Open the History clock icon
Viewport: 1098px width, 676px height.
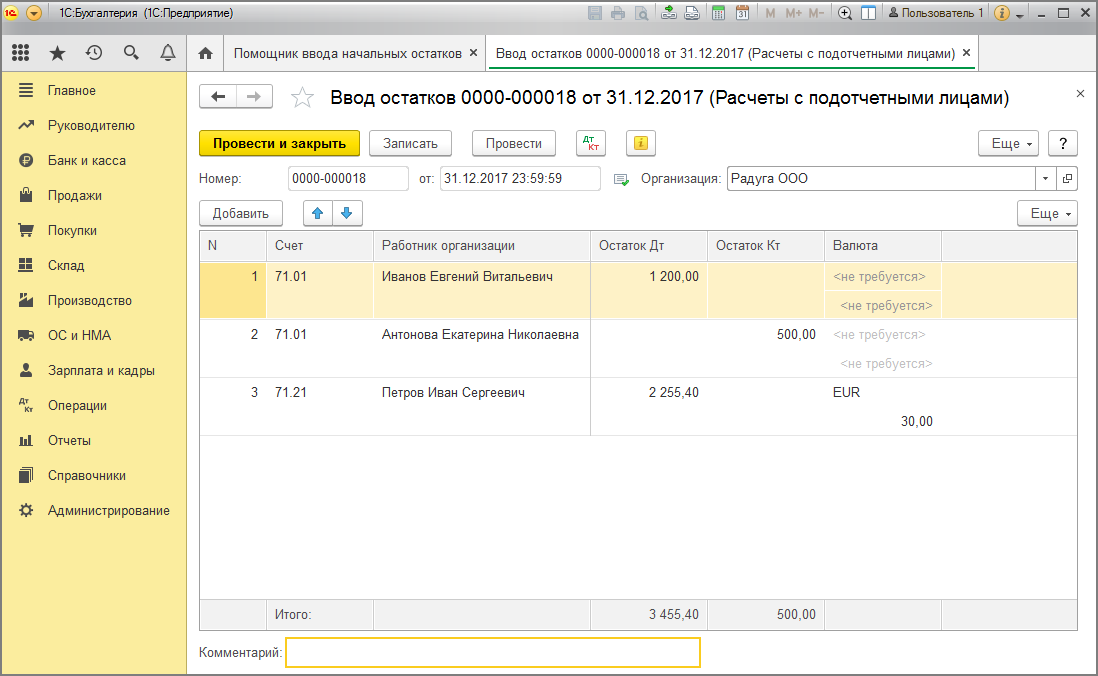pyautogui.click(x=94, y=53)
